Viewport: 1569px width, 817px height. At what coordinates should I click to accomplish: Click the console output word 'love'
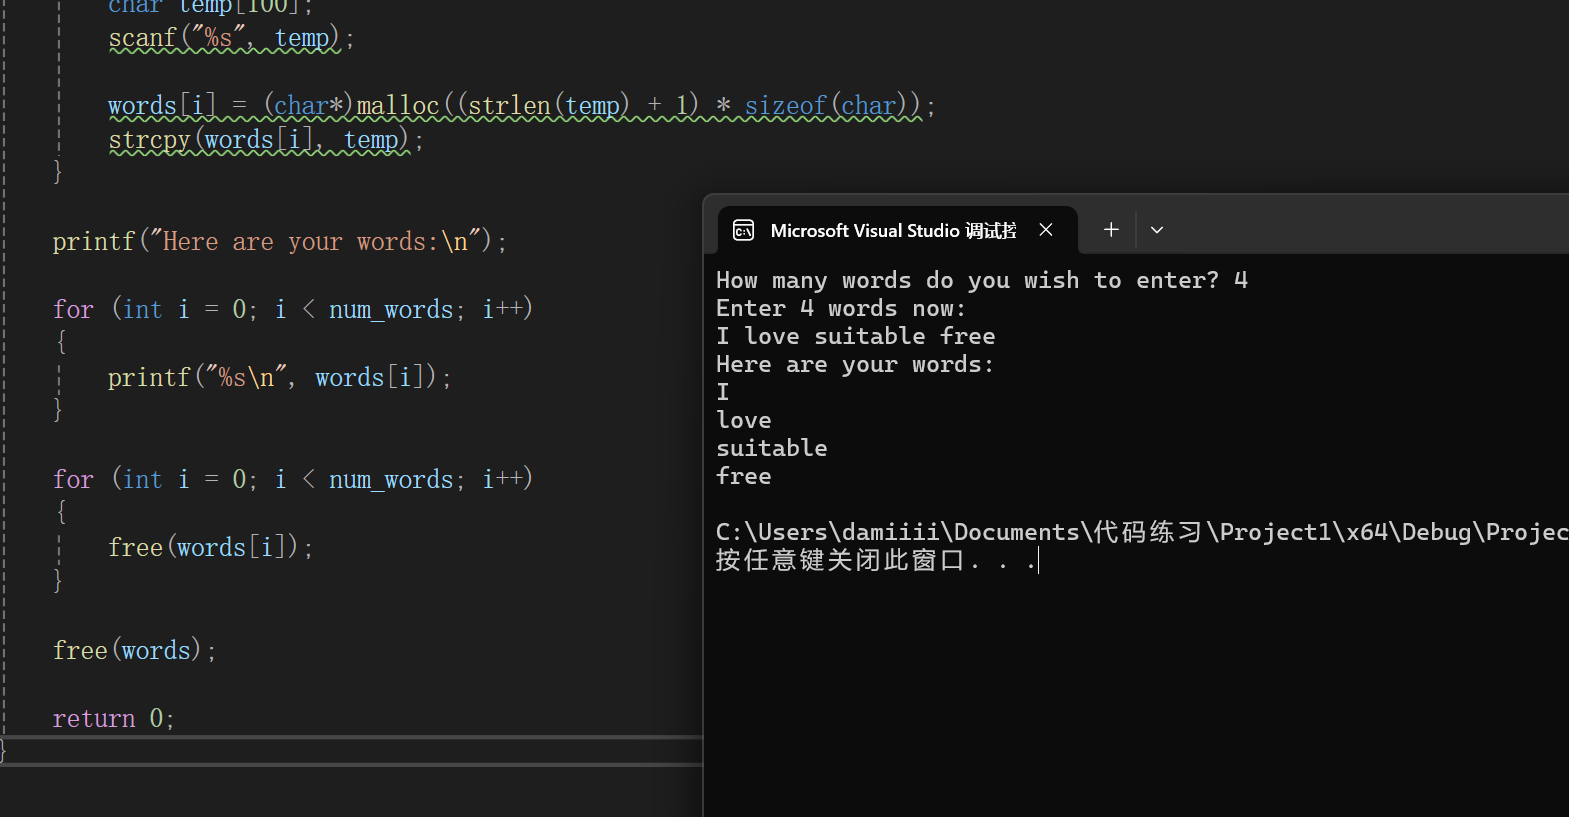pyautogui.click(x=744, y=420)
